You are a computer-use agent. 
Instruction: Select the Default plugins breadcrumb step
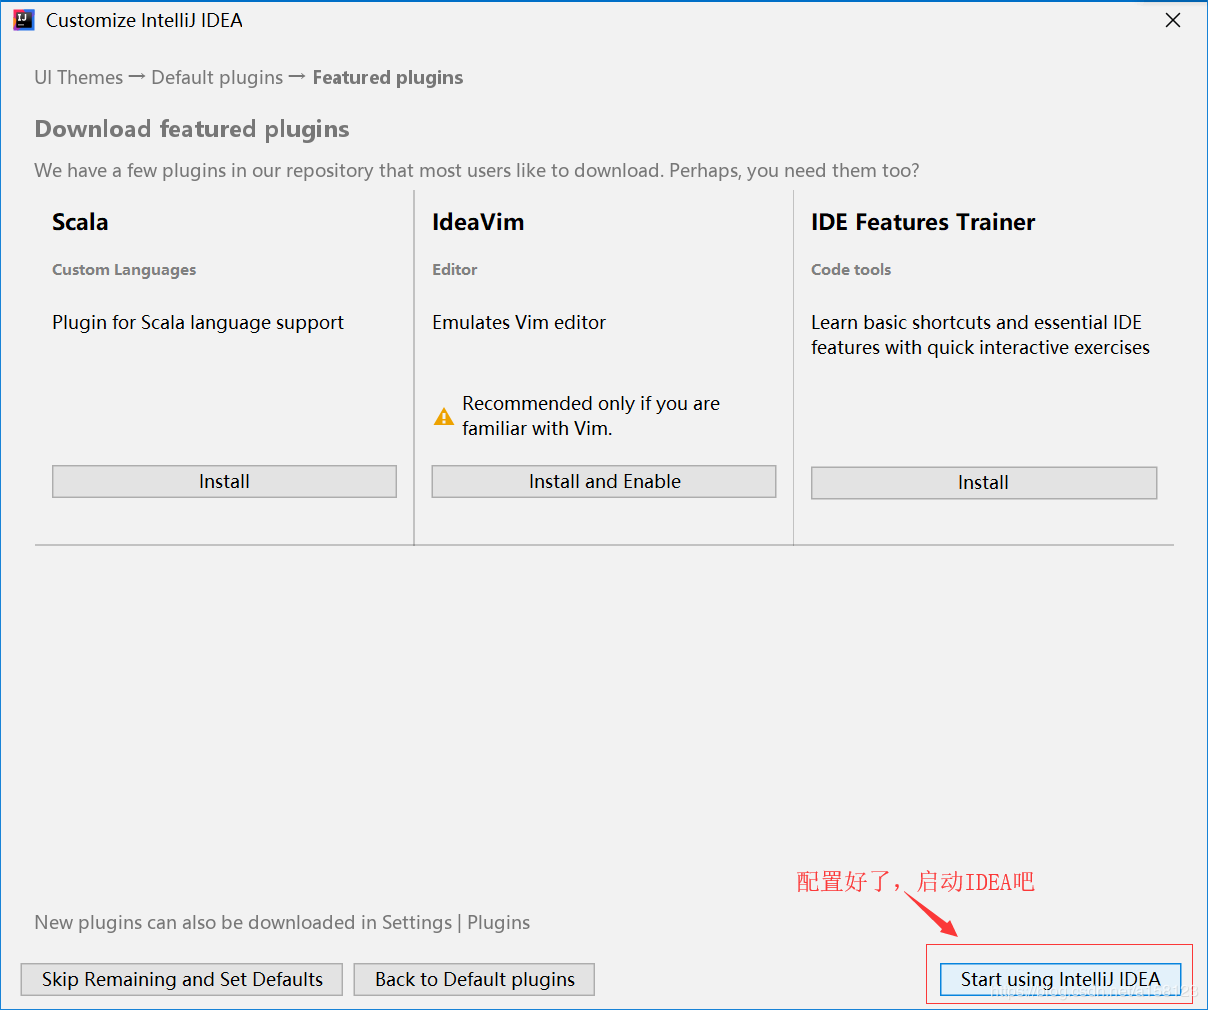click(217, 77)
